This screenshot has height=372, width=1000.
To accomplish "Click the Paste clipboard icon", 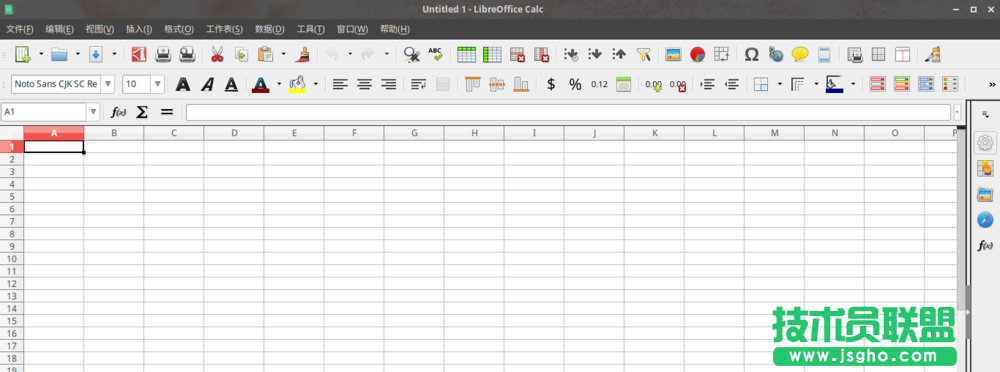I will pos(265,54).
